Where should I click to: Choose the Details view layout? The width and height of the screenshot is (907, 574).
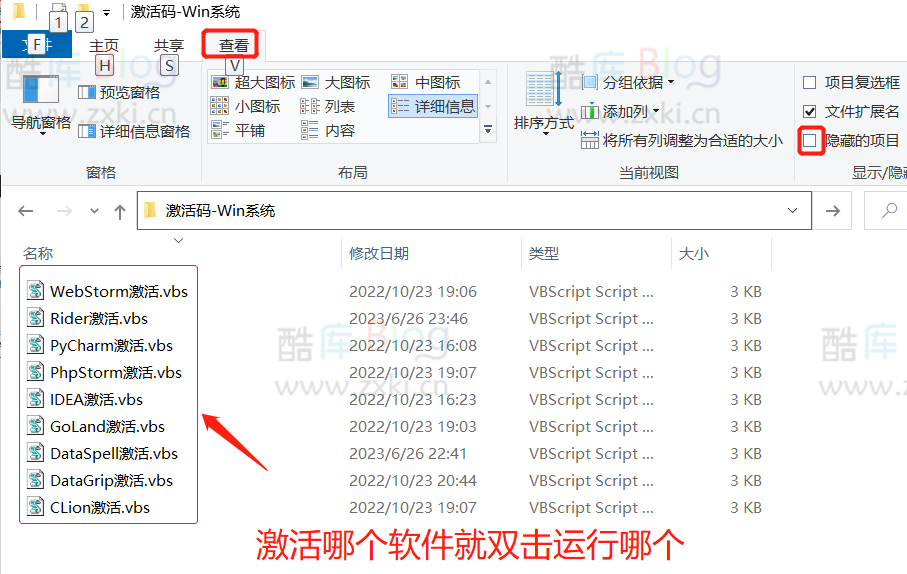tap(434, 106)
